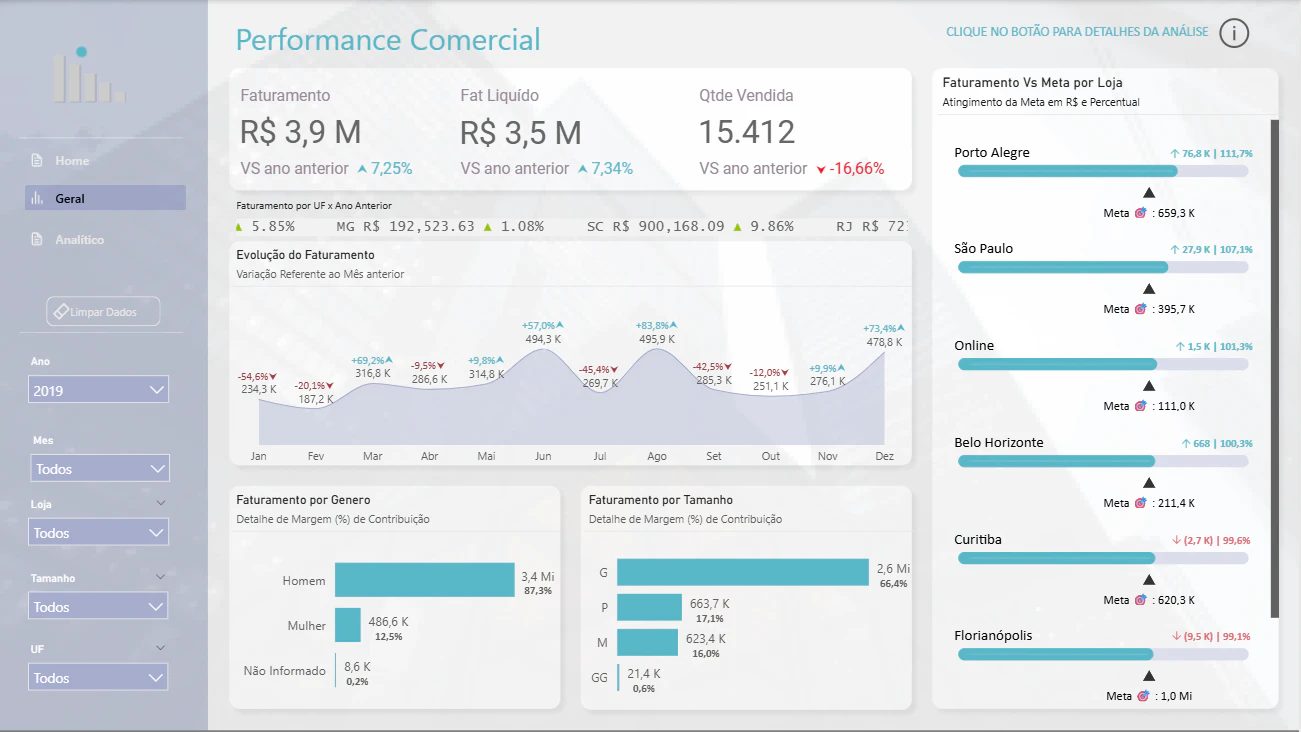Click the info icon for analysis details
The width and height of the screenshot is (1301, 732).
[1234, 33]
